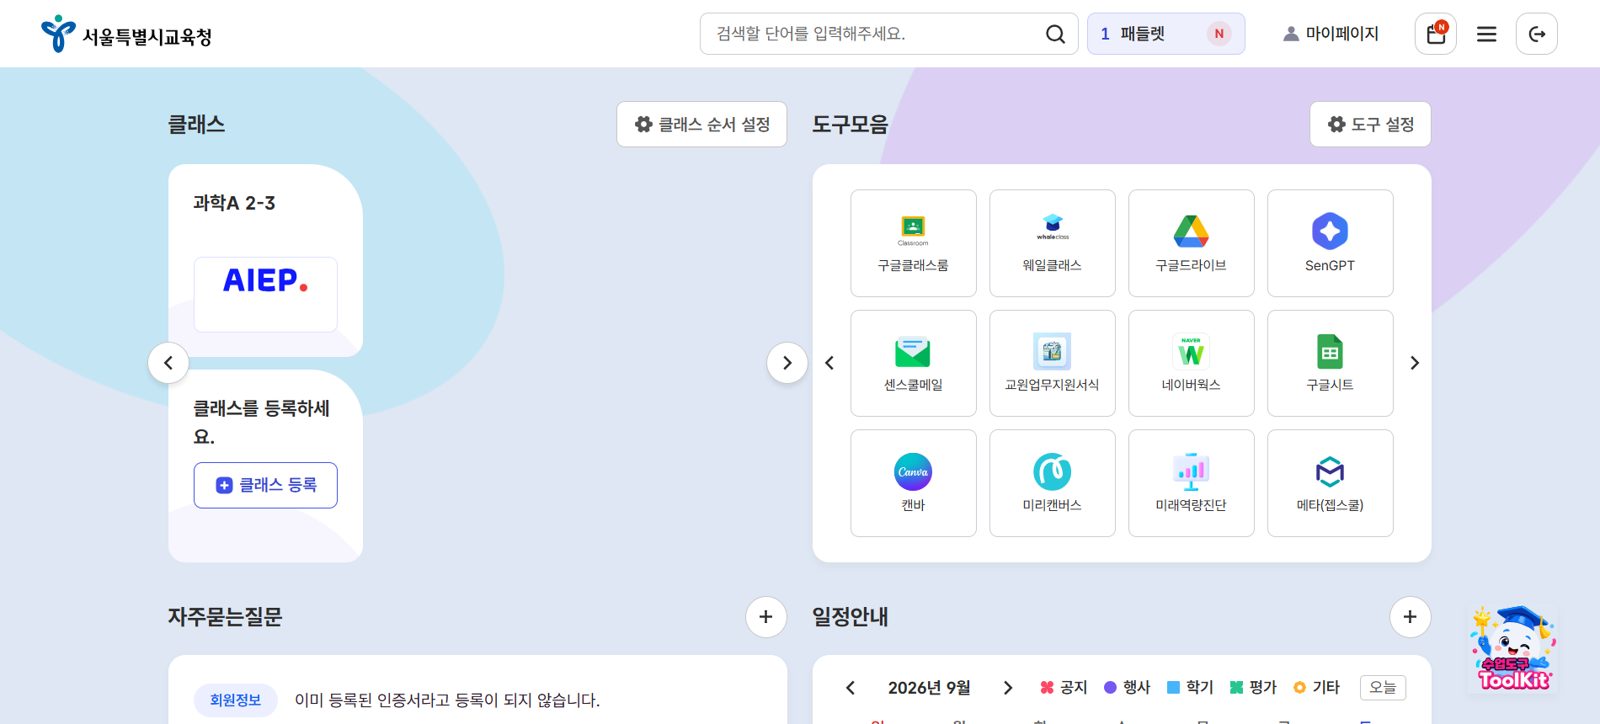Open 교원업무지원서식 tool
This screenshot has width=1600, height=724.
(1052, 363)
